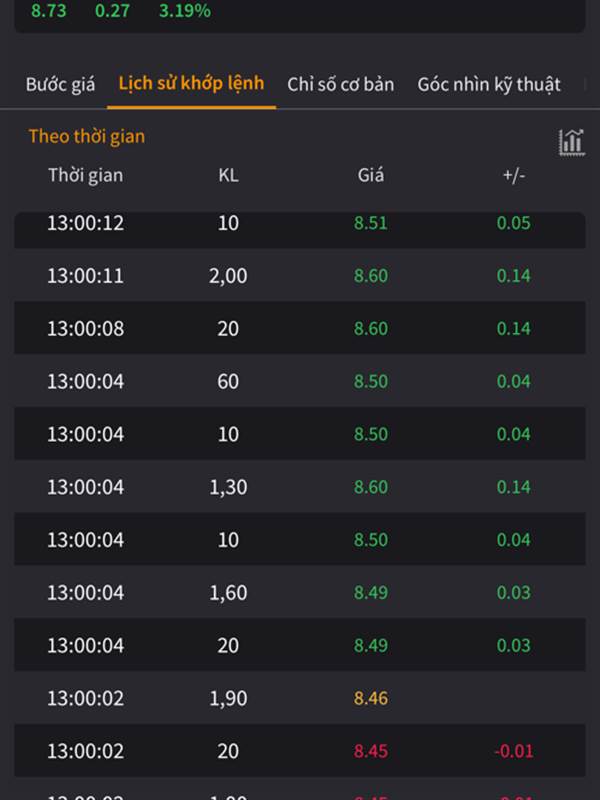
Task: Tap the +/- column header
Action: pyautogui.click(x=514, y=175)
